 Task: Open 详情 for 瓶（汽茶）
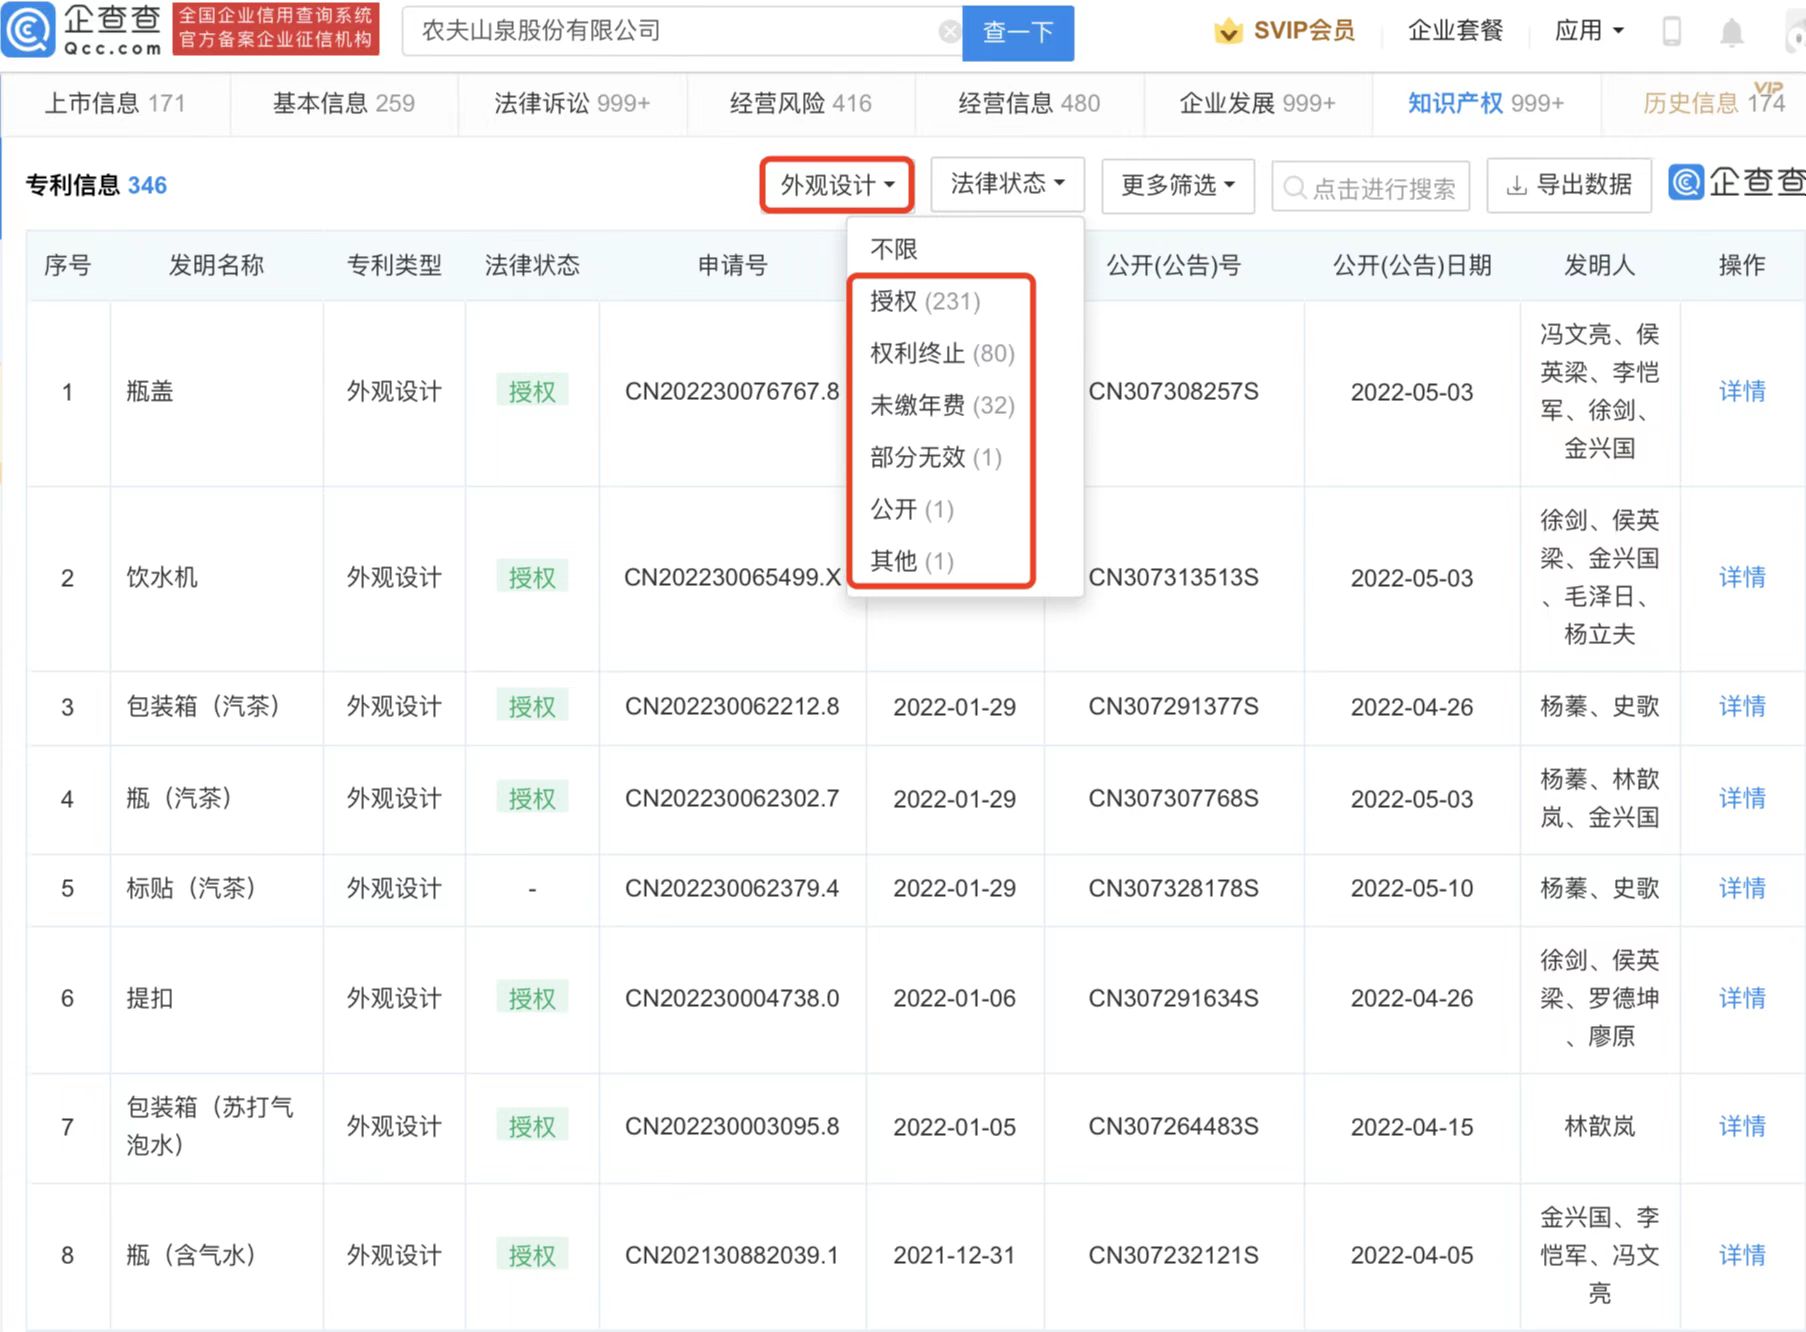1742,798
